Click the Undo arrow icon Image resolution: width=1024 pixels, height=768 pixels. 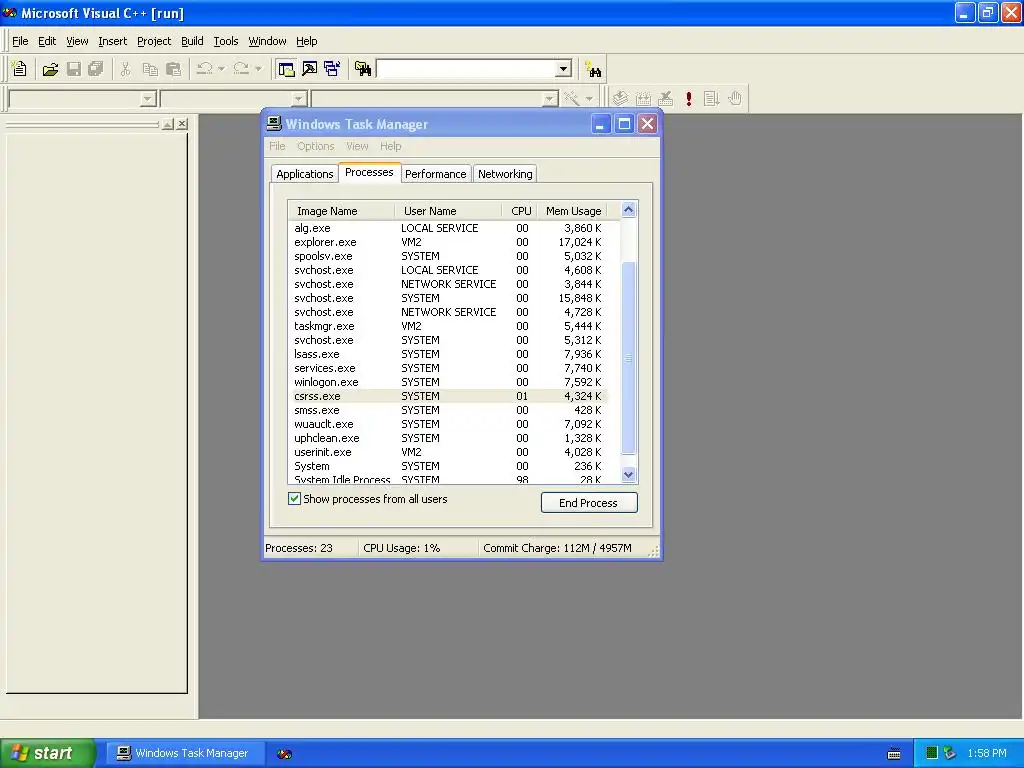click(204, 69)
